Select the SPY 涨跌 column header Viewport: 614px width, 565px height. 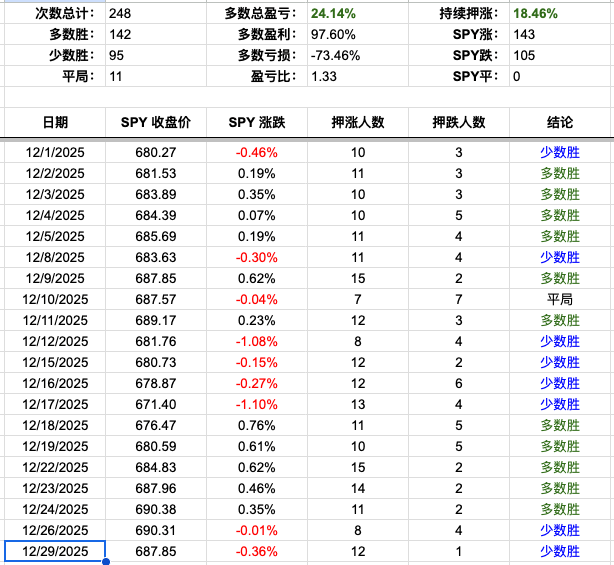click(x=257, y=122)
